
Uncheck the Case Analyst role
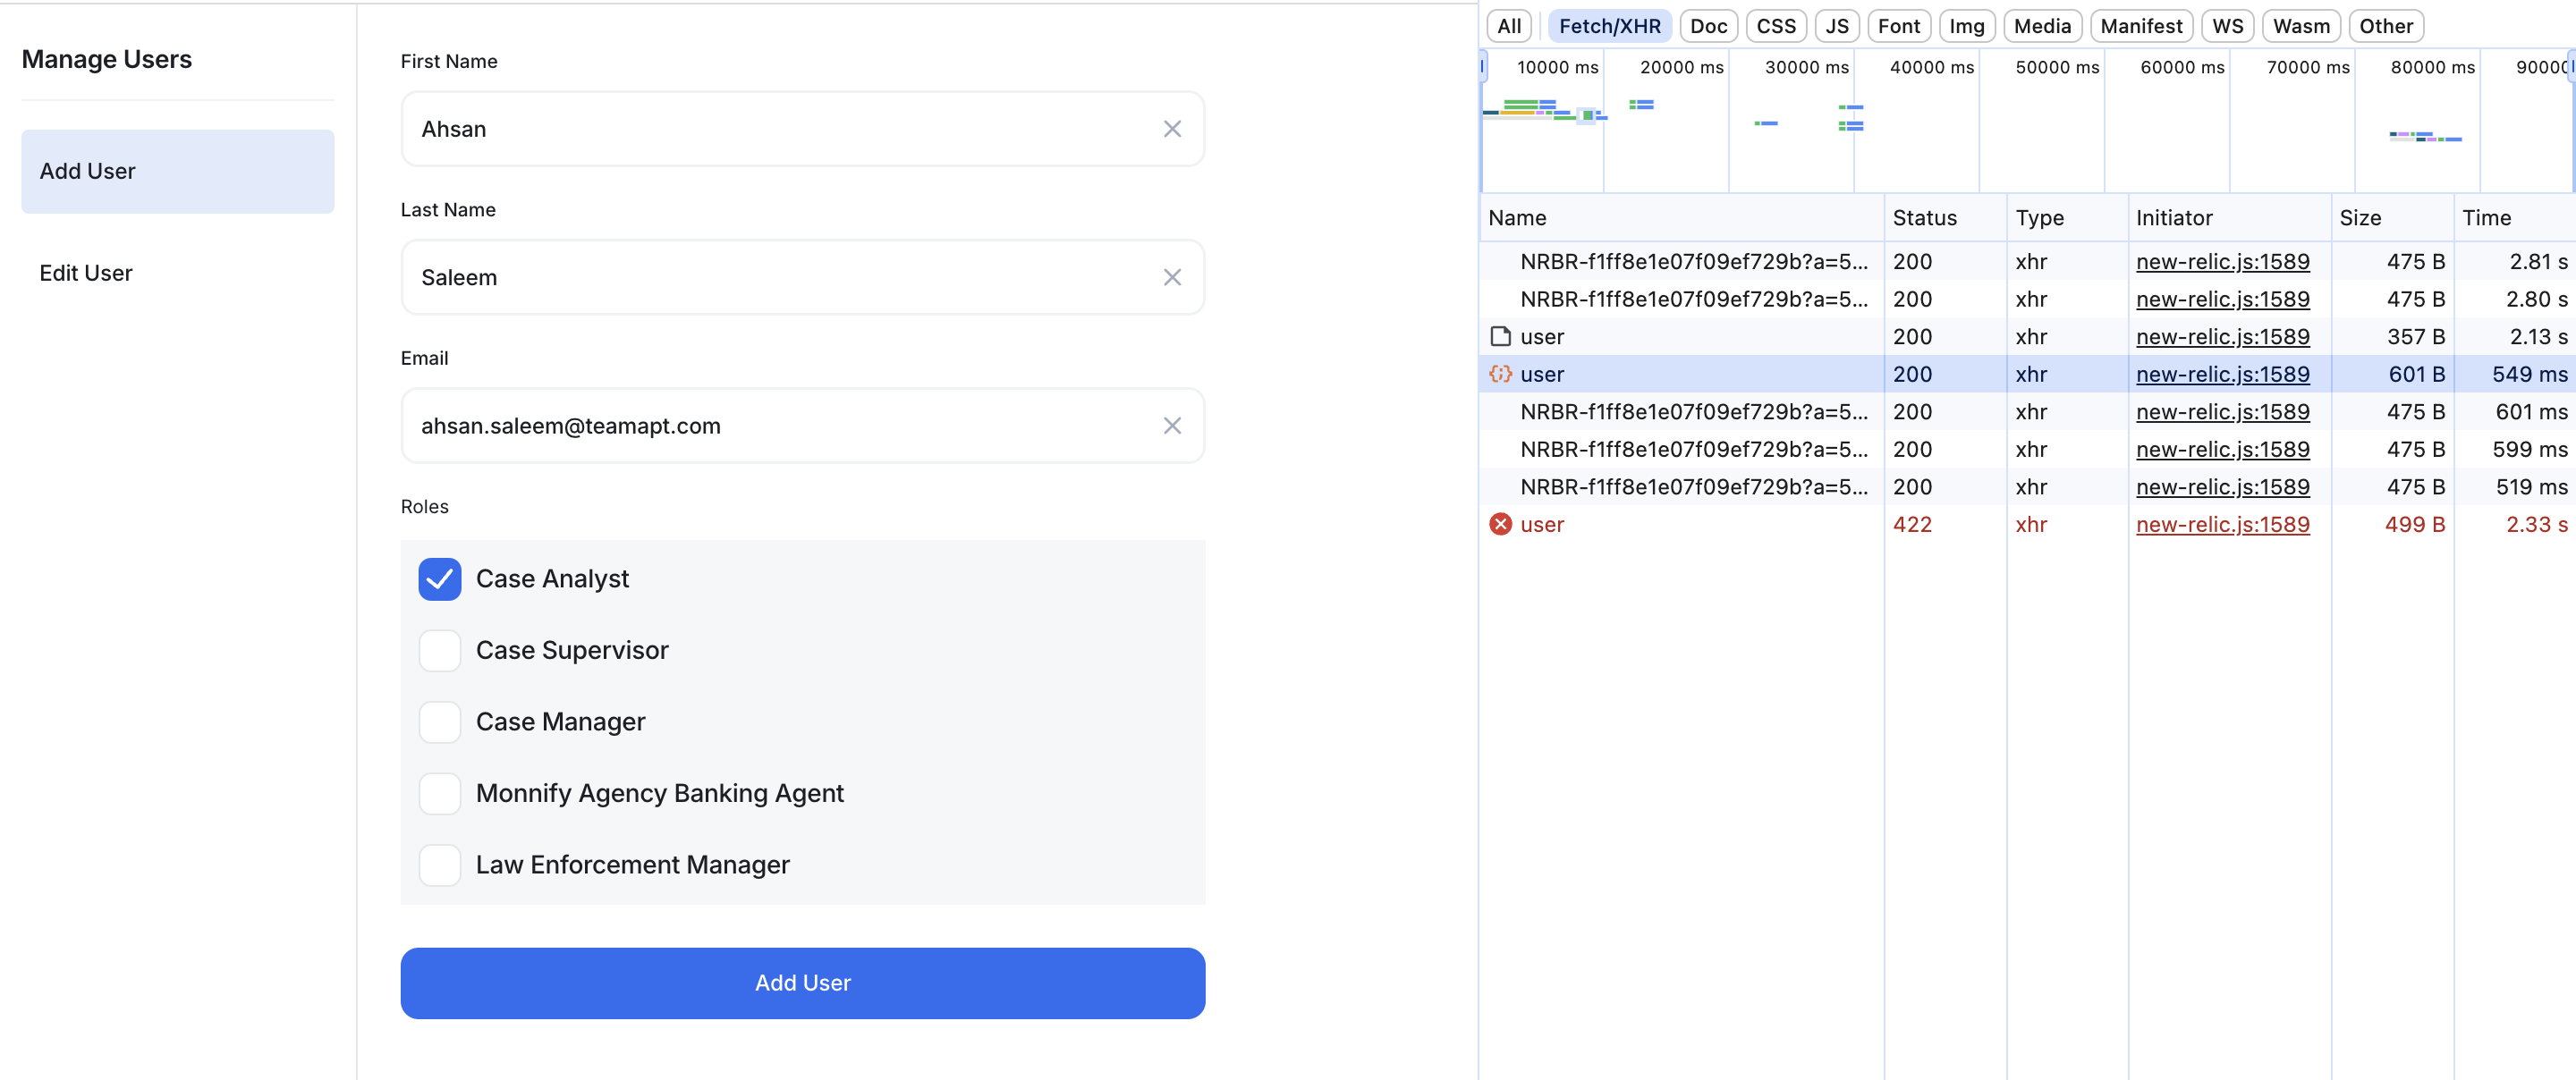440,579
